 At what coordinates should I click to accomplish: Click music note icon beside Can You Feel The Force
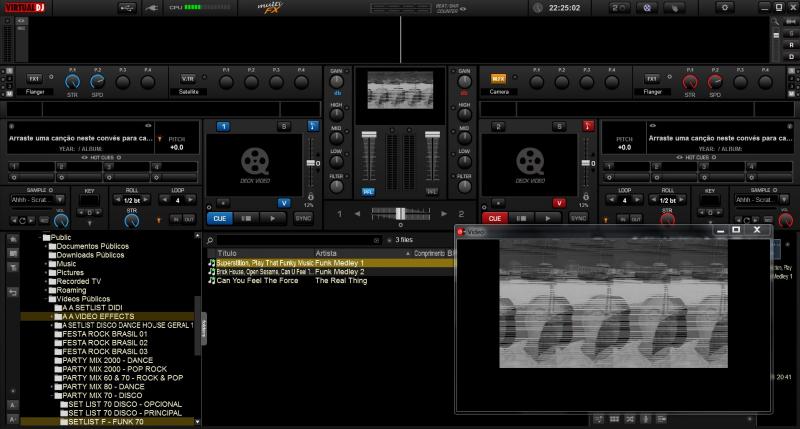[x=212, y=281]
